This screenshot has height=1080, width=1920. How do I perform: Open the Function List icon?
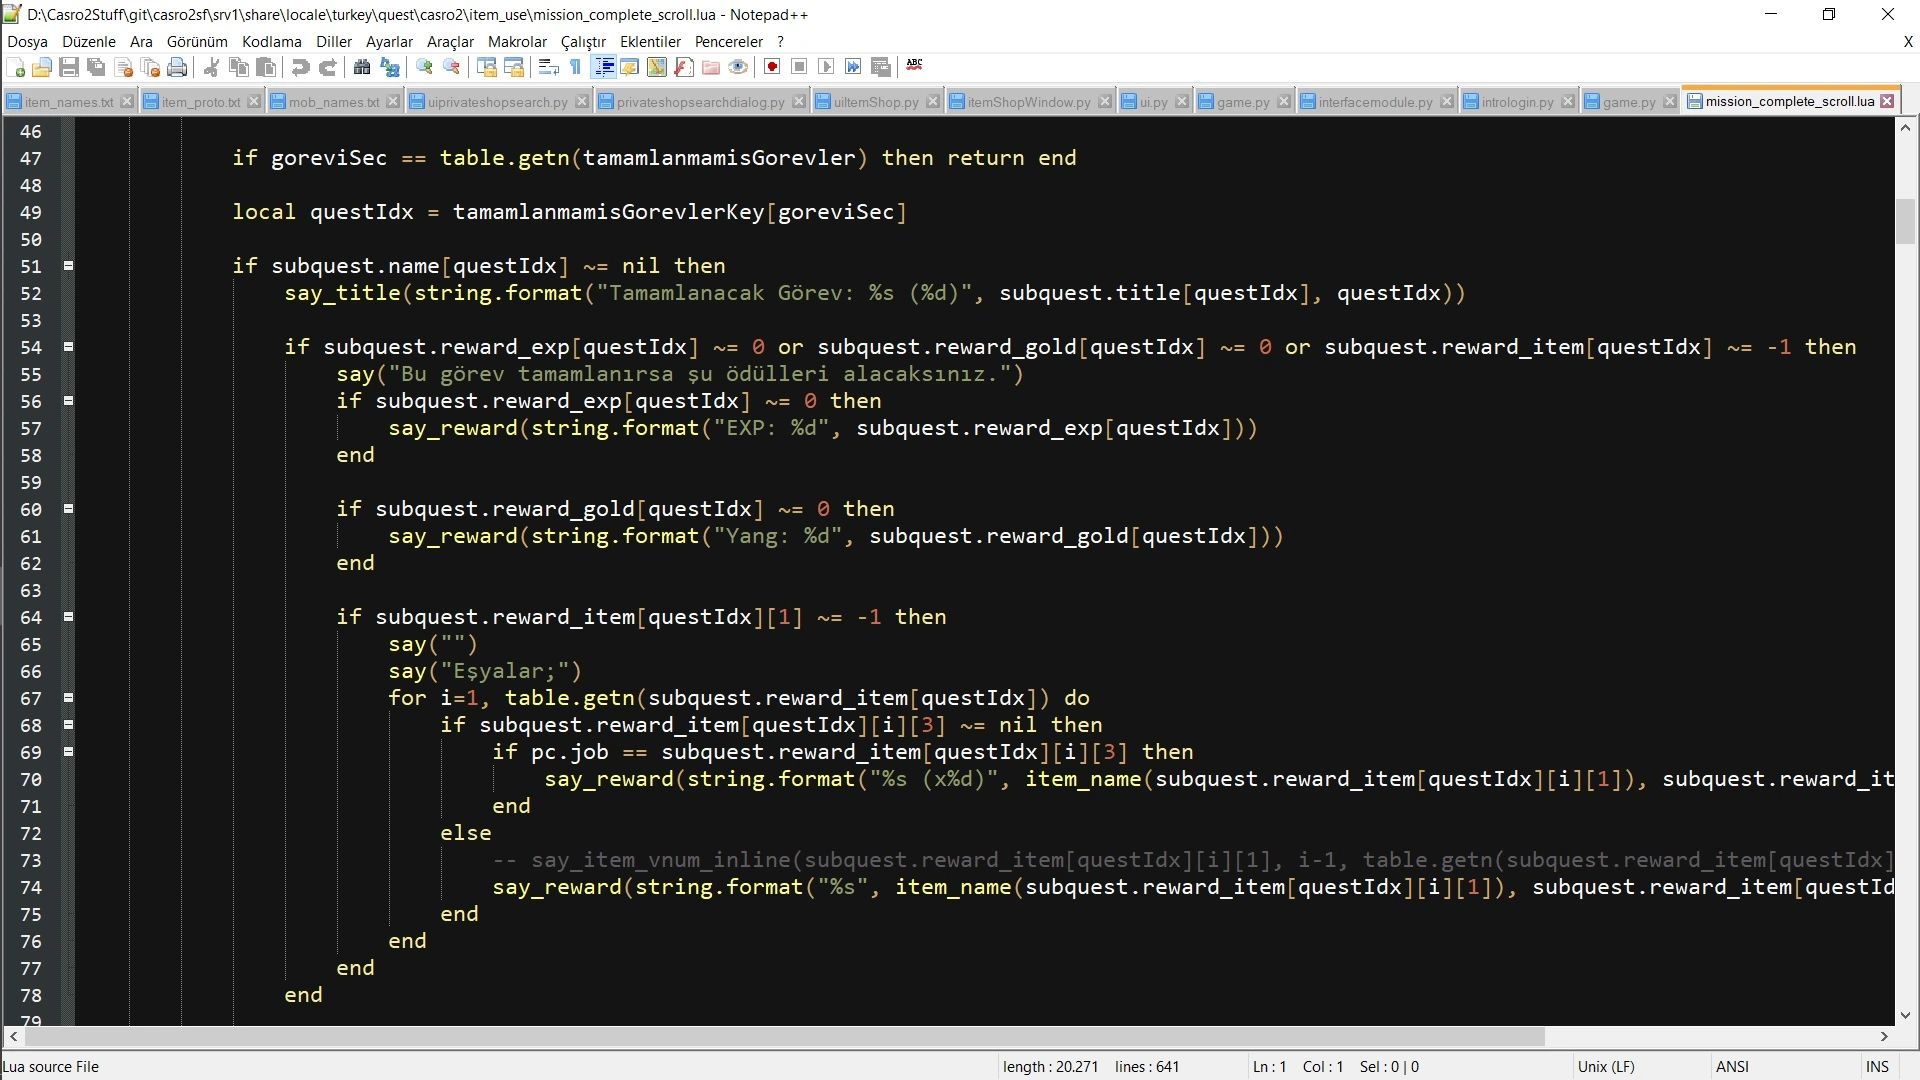(684, 67)
